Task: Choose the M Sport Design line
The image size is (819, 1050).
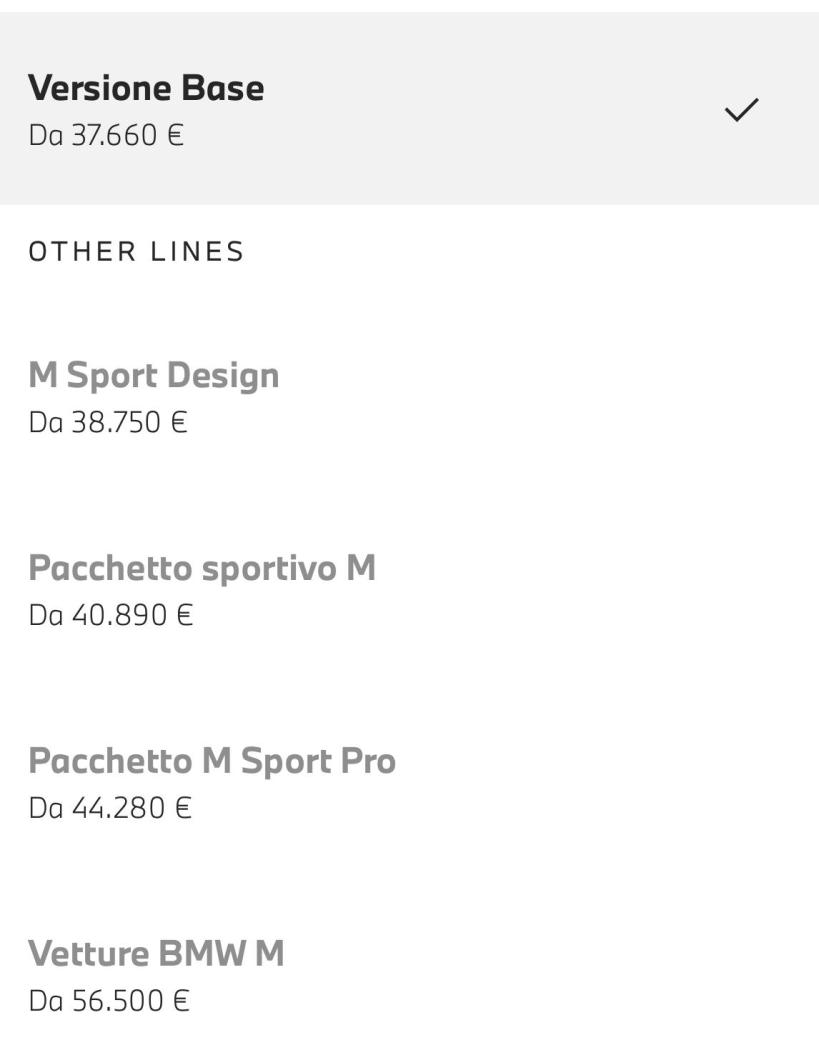Action: coord(154,376)
